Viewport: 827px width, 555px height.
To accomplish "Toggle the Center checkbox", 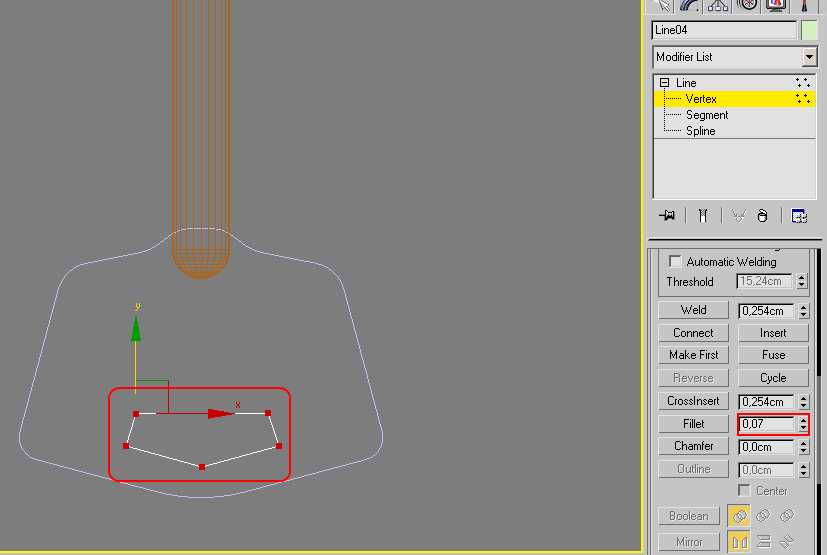I will point(744,491).
